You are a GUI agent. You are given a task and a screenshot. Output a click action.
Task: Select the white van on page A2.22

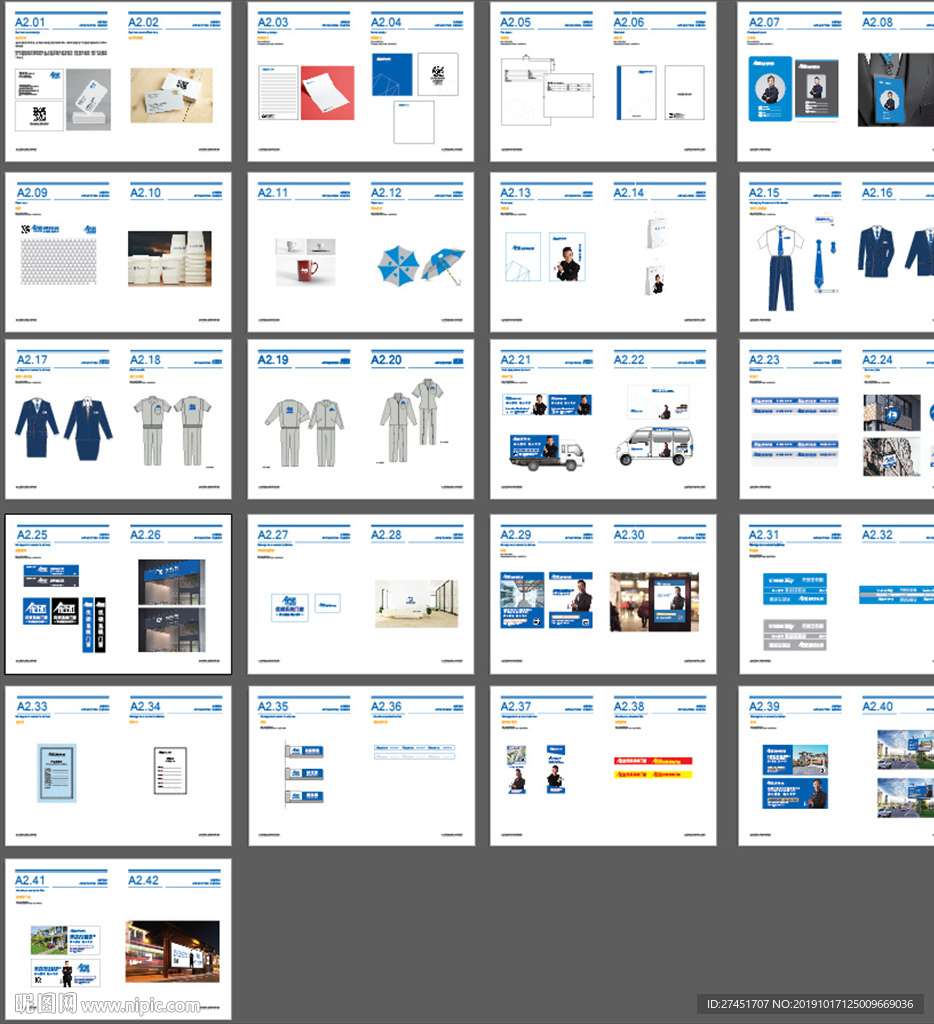(x=655, y=445)
